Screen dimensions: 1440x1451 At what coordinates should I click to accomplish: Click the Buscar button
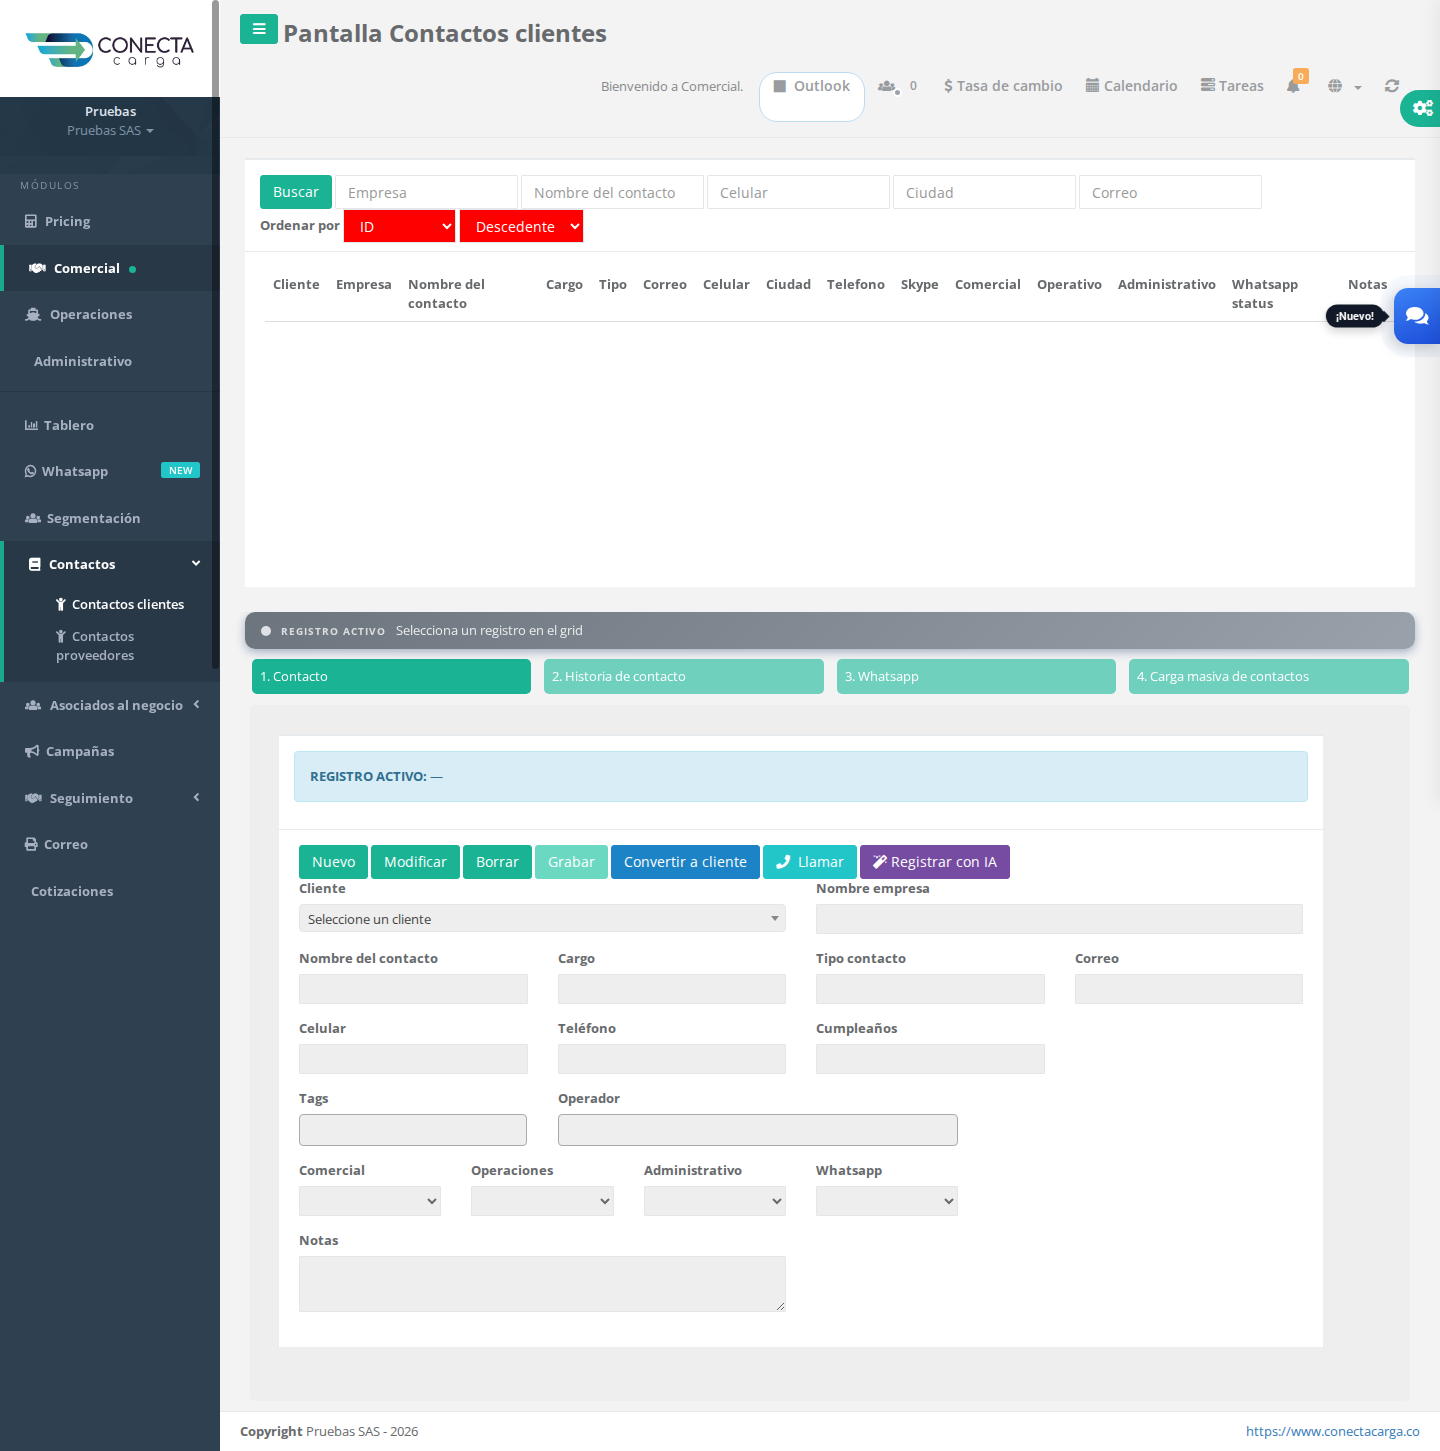[296, 192]
